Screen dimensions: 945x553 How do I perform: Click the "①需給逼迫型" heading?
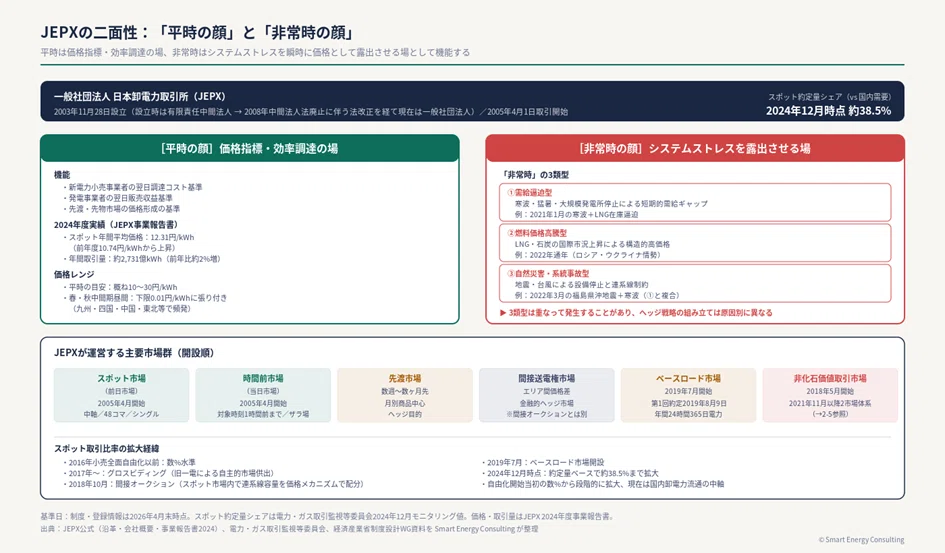point(530,193)
